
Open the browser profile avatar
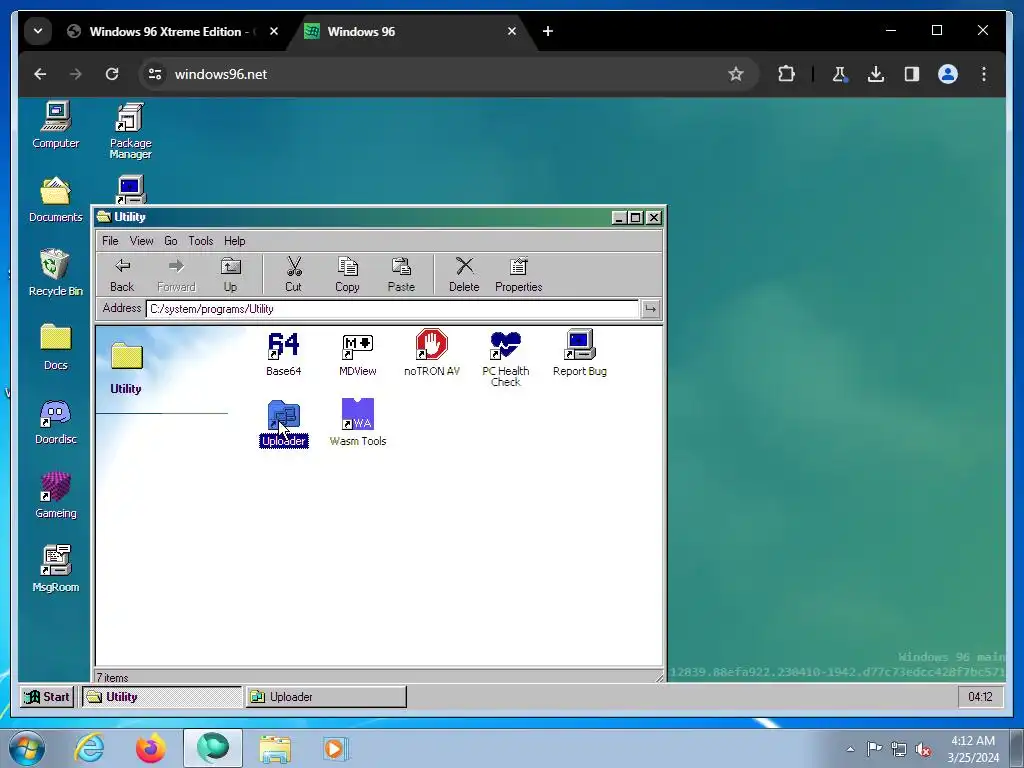coord(948,74)
